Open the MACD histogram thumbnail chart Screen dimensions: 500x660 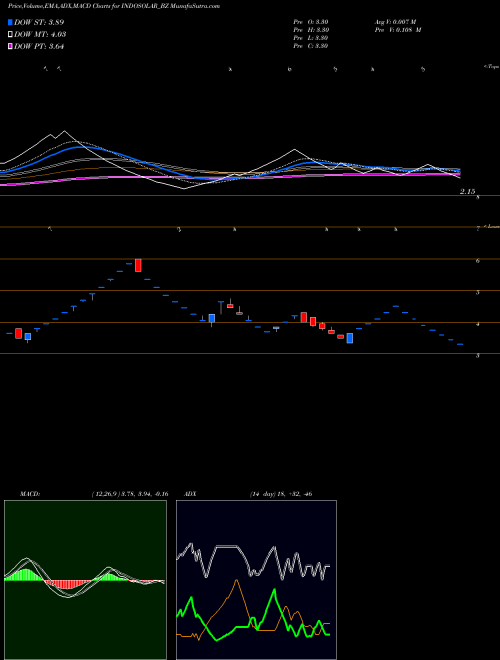click(x=85, y=580)
